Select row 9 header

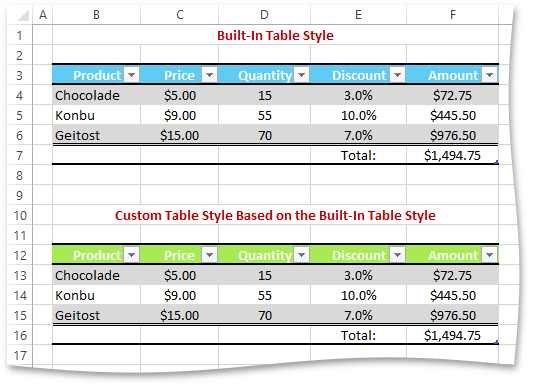(20, 196)
